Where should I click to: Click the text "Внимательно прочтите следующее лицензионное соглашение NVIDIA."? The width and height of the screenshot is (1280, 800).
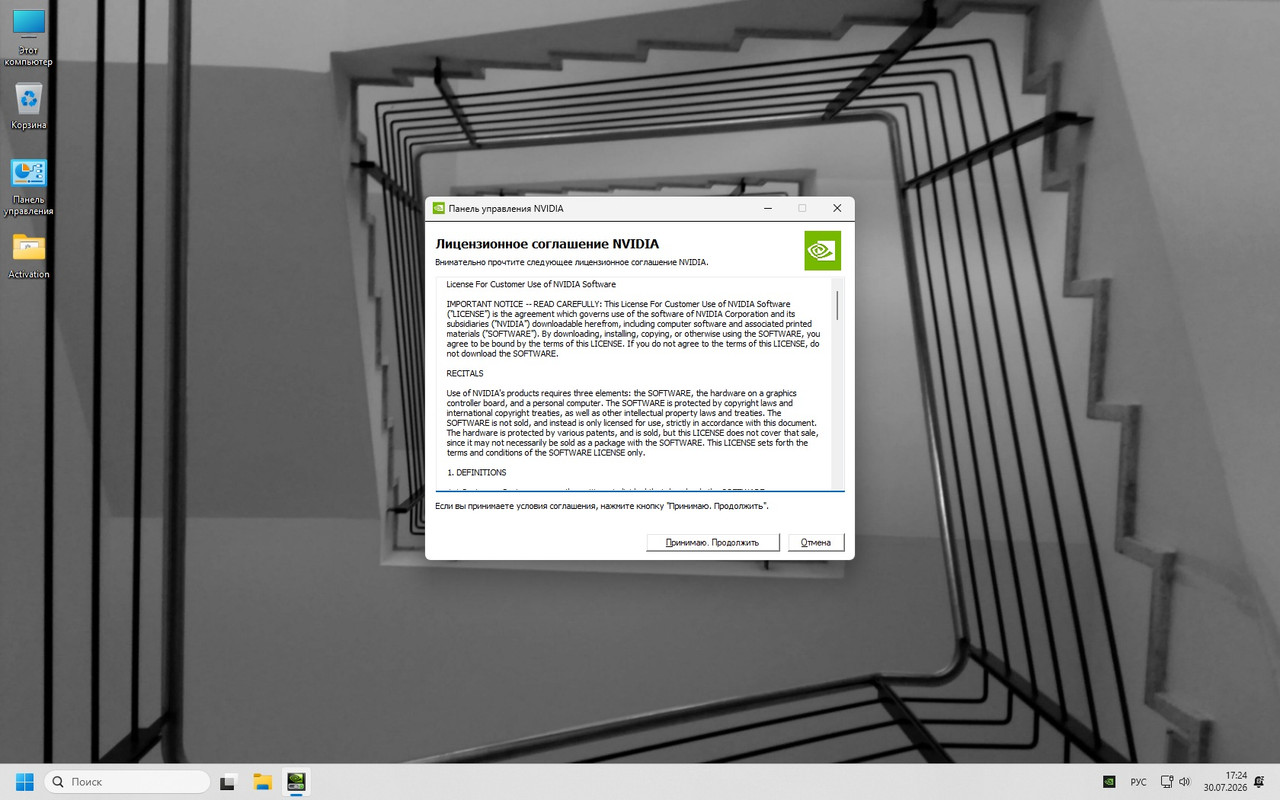click(x=571, y=262)
